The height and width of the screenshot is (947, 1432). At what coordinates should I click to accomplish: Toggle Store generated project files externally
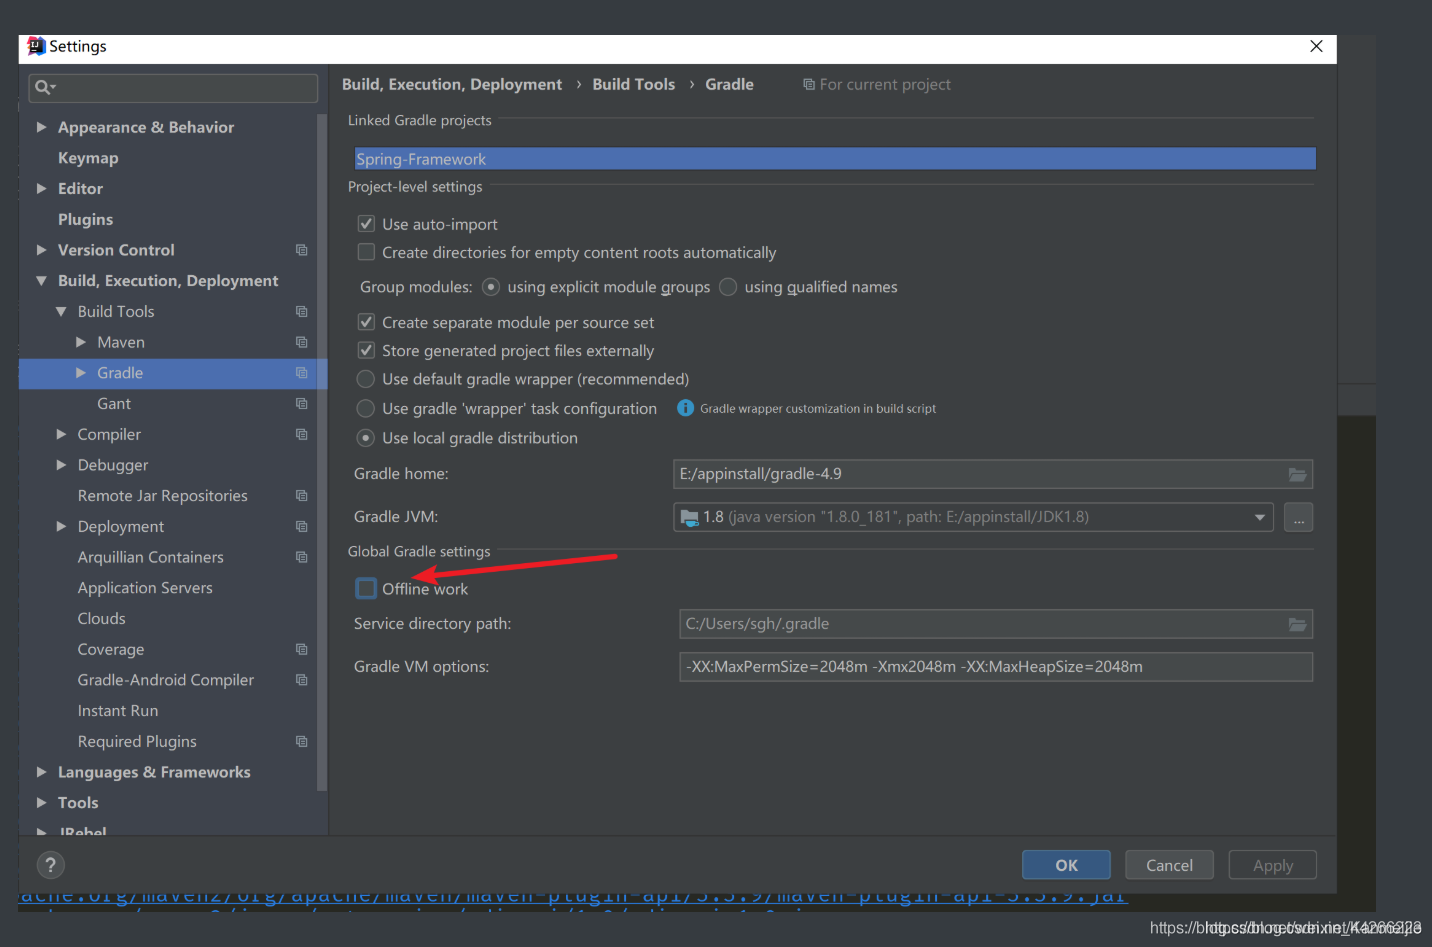click(x=366, y=350)
